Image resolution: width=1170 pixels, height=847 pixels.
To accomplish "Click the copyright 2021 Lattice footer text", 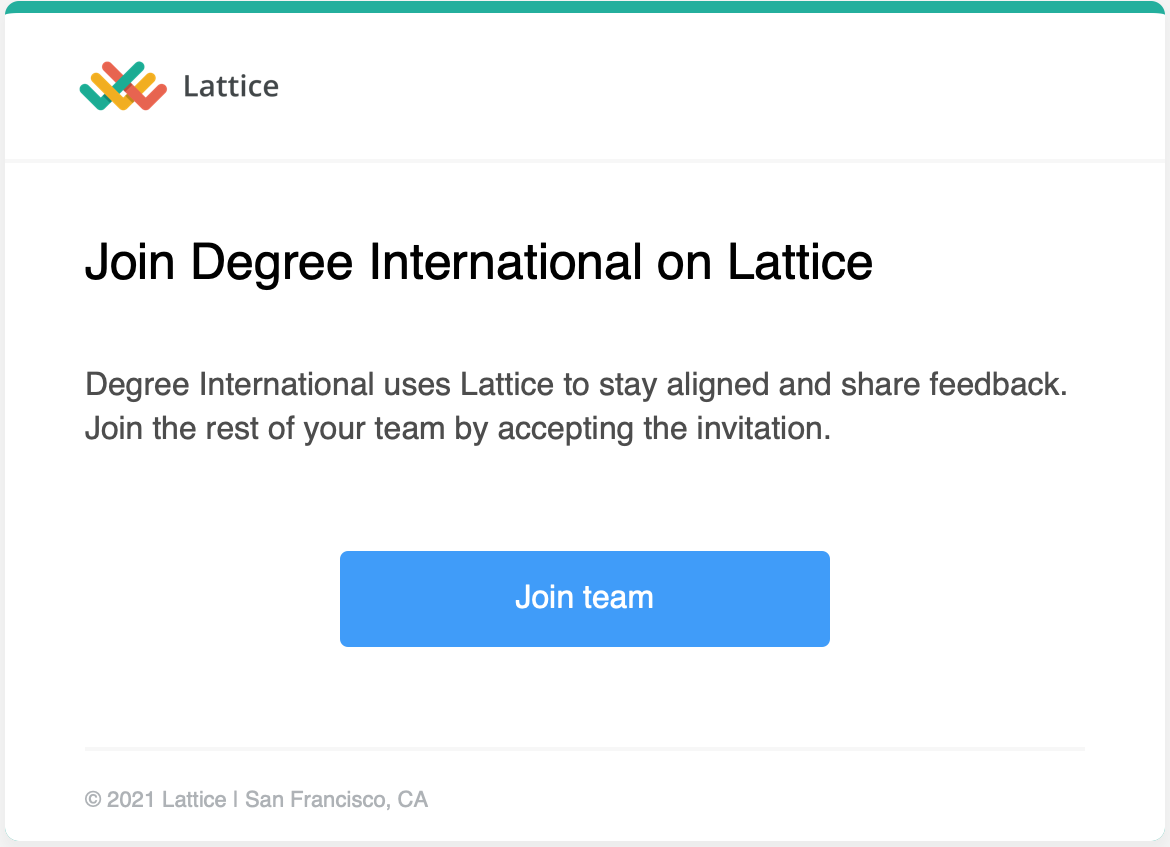I will point(155,799).
